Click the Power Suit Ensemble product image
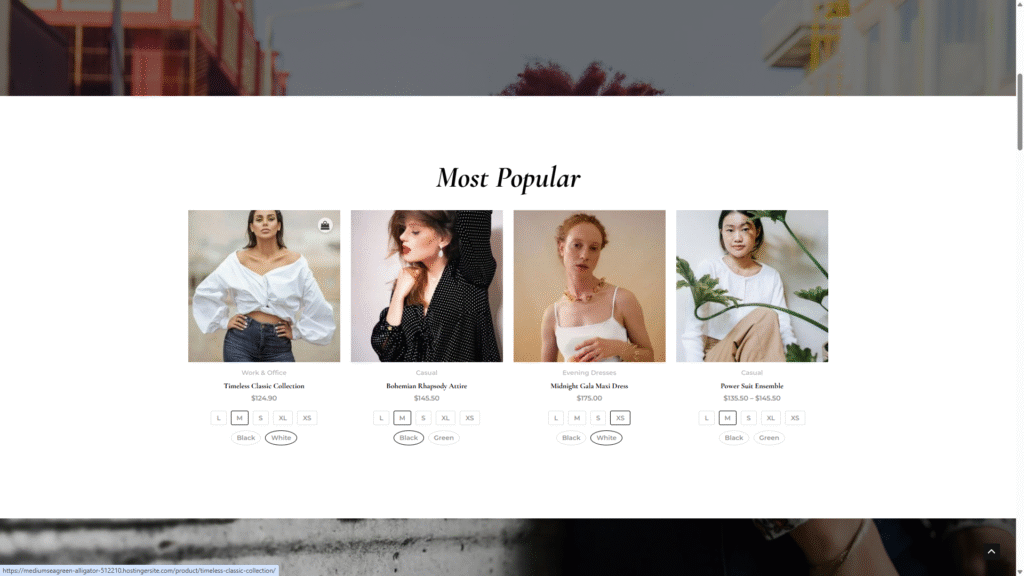Viewport: 1024px width, 576px height. [x=752, y=286]
